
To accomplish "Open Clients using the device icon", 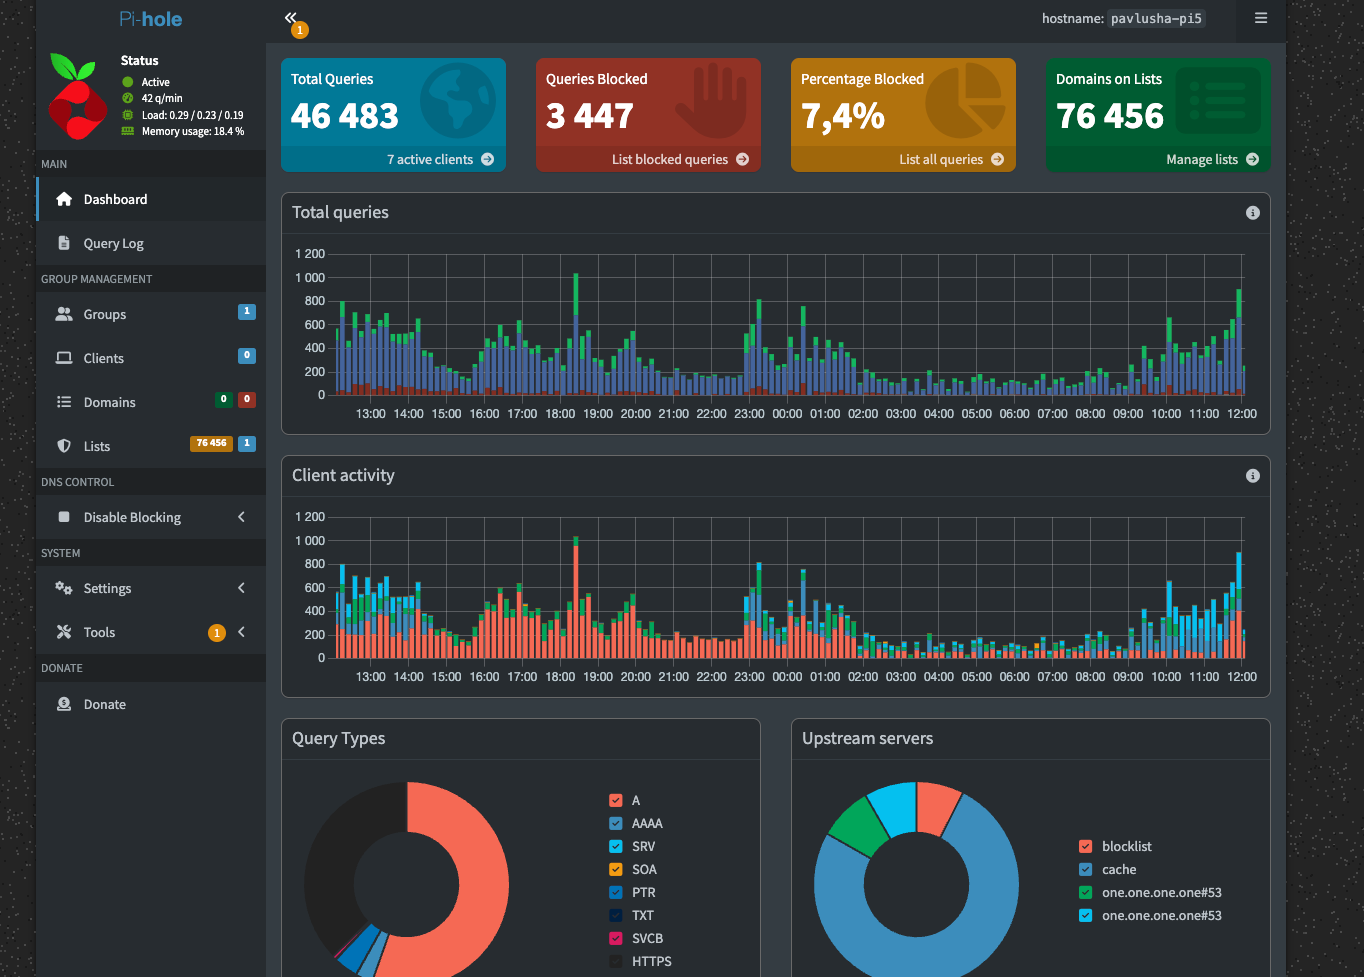I will tap(64, 358).
